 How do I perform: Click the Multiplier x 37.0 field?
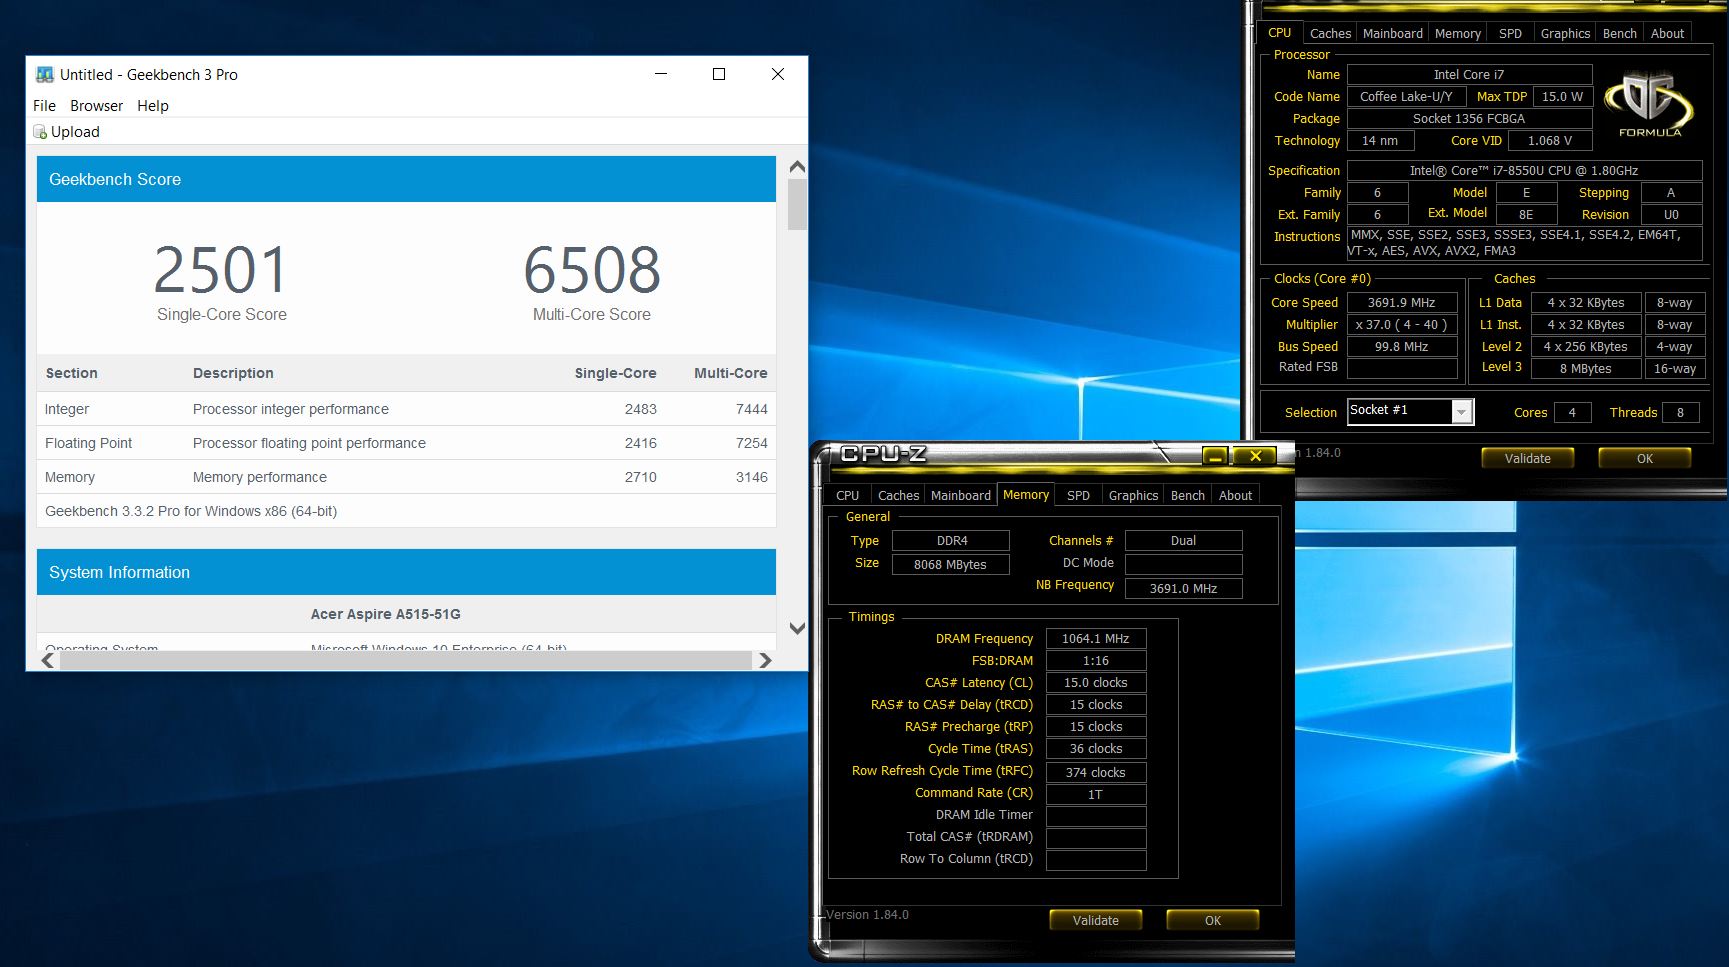pos(1401,325)
